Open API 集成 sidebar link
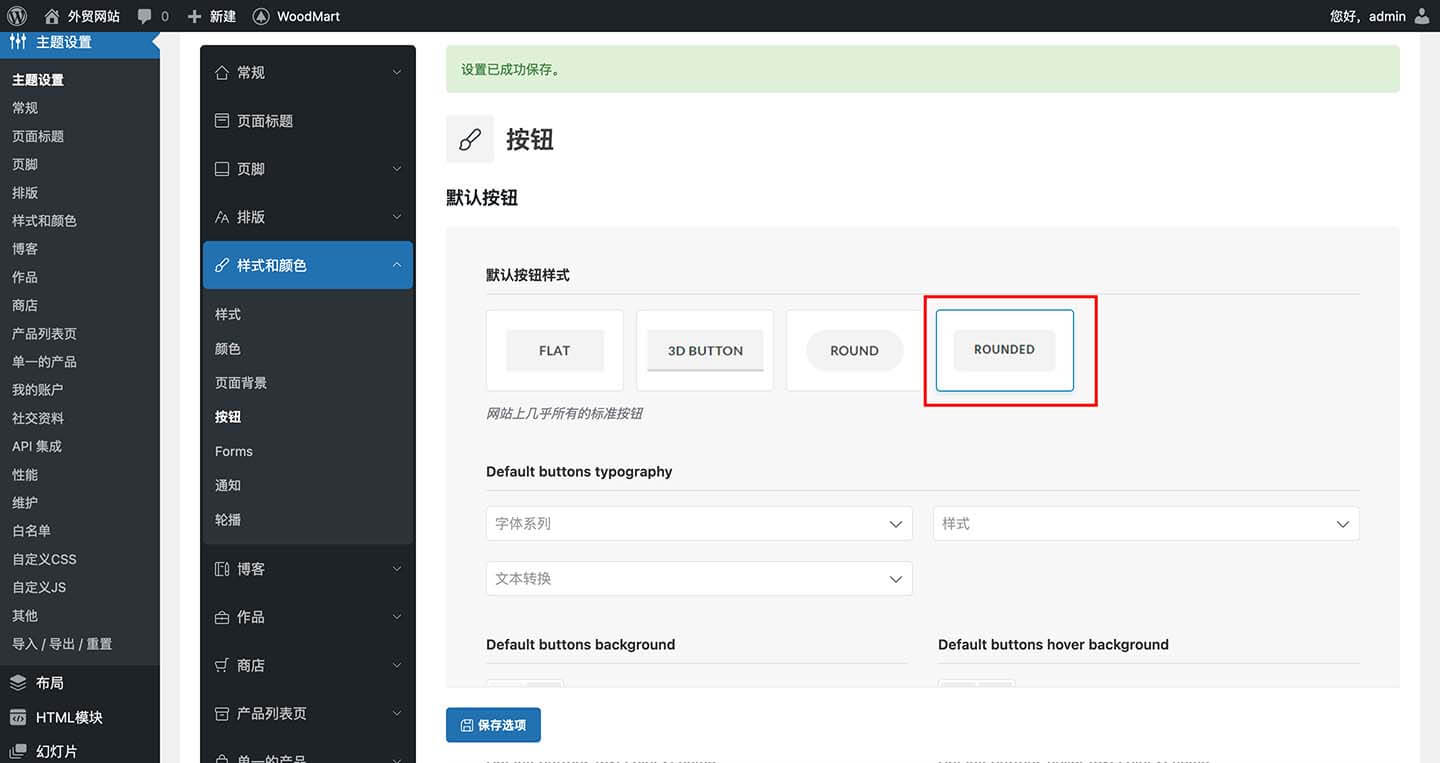This screenshot has width=1440, height=763. point(37,446)
